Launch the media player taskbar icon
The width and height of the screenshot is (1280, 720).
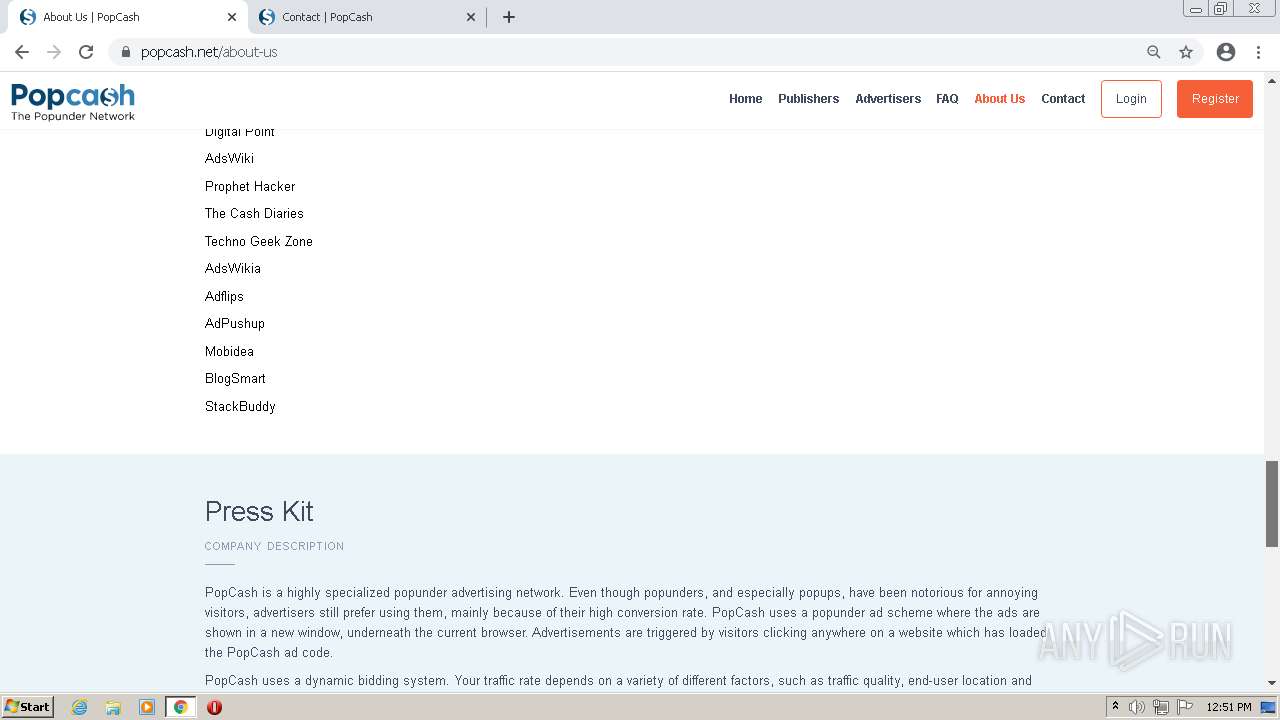click(x=147, y=707)
